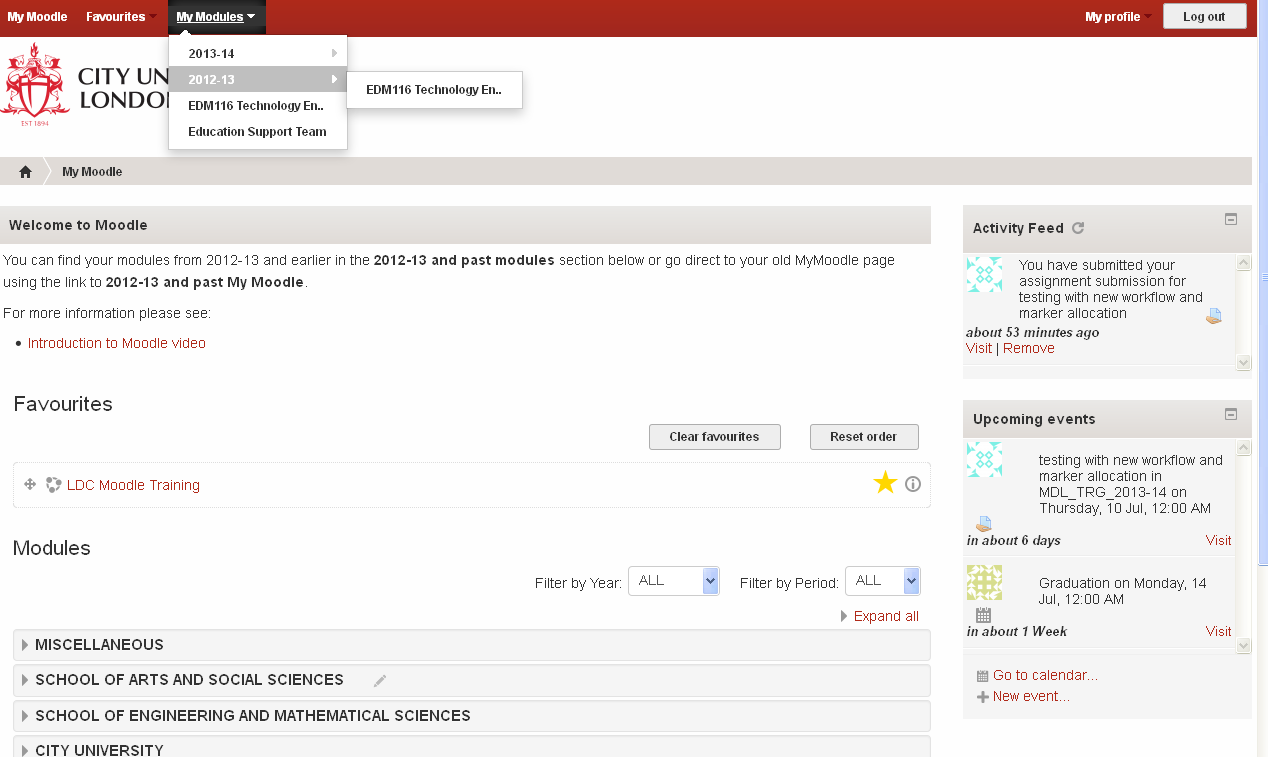Select Education Support Team menu item
Viewport: 1268px width, 757px height.
pos(258,131)
